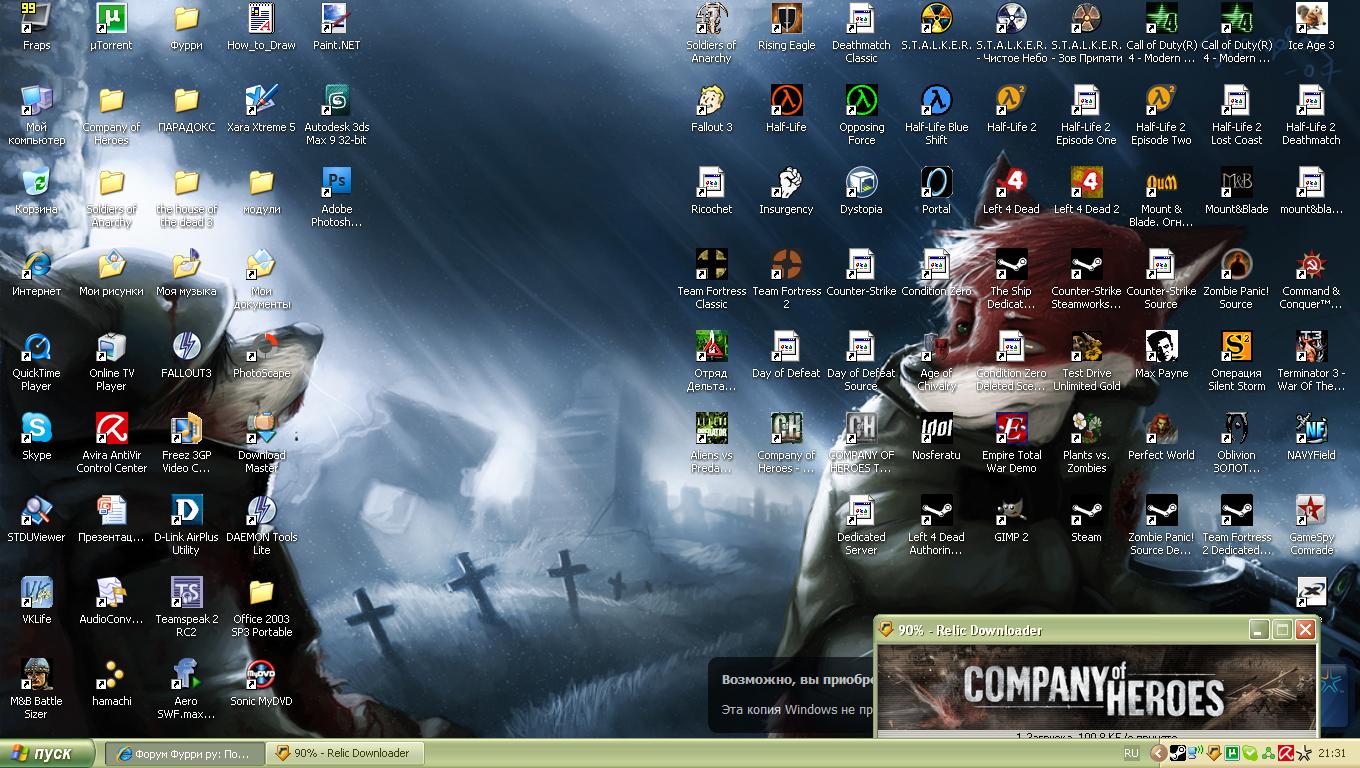Click the Company of Heroes banner image
1360x768 pixels.
pos(1095,690)
